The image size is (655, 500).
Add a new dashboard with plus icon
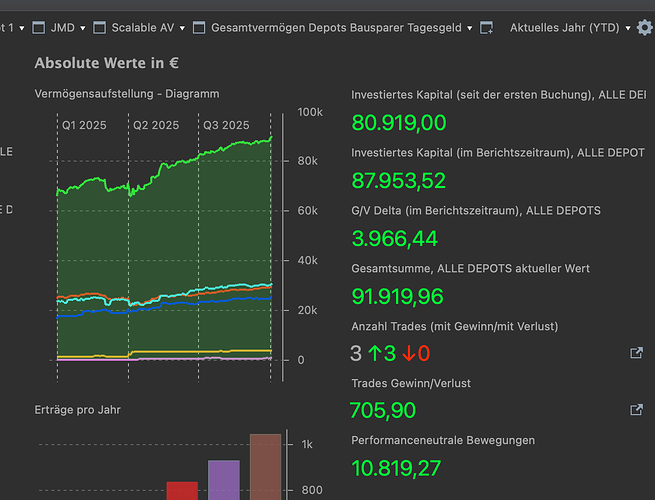click(x=487, y=28)
